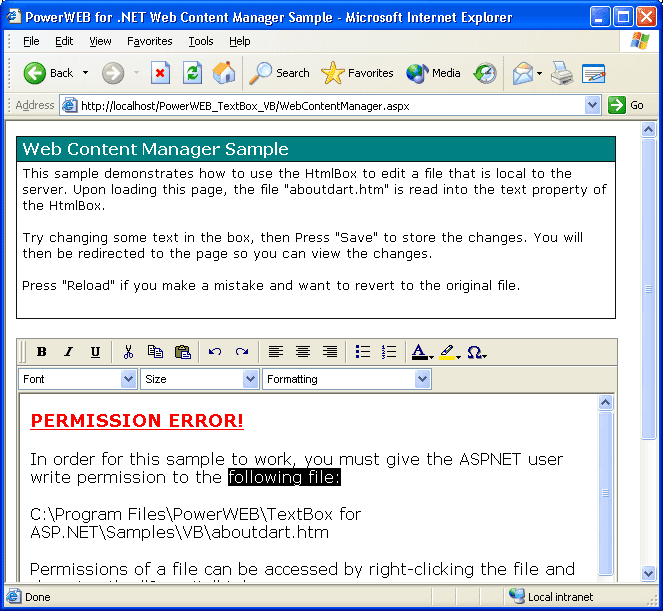The height and width of the screenshot is (611, 663).
Task: Open the Mail dropdown arrow
Action: click(x=540, y=73)
